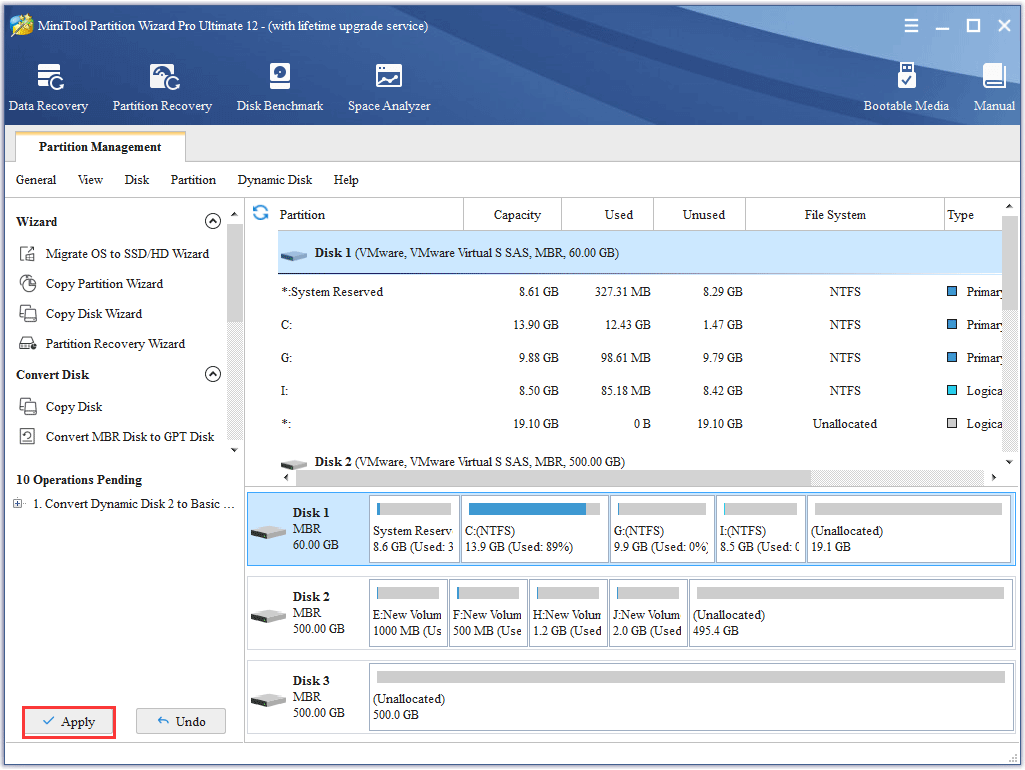
Task: Start the Copy Disk Wizard
Action: (81, 314)
